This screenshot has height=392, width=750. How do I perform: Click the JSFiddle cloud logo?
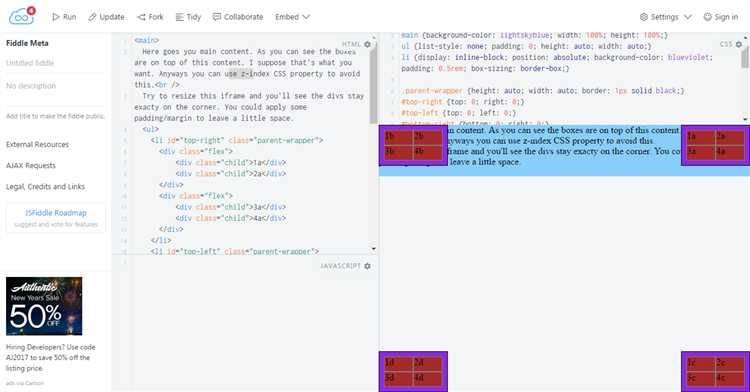click(x=22, y=16)
